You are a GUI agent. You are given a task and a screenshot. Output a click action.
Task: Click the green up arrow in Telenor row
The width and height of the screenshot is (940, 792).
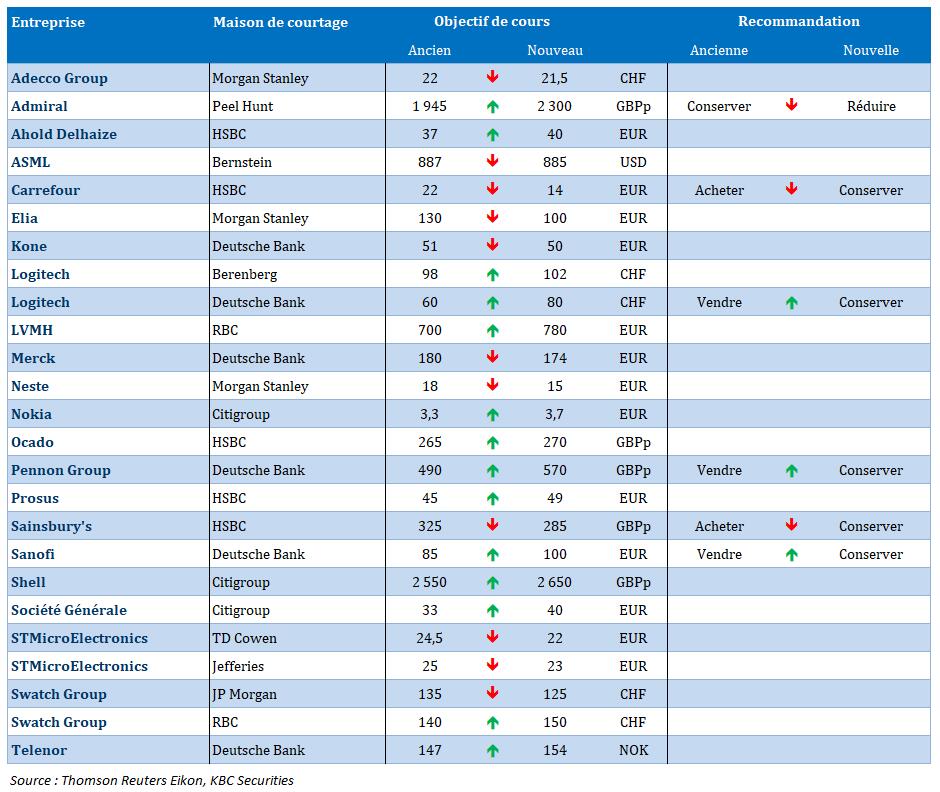[492, 750]
